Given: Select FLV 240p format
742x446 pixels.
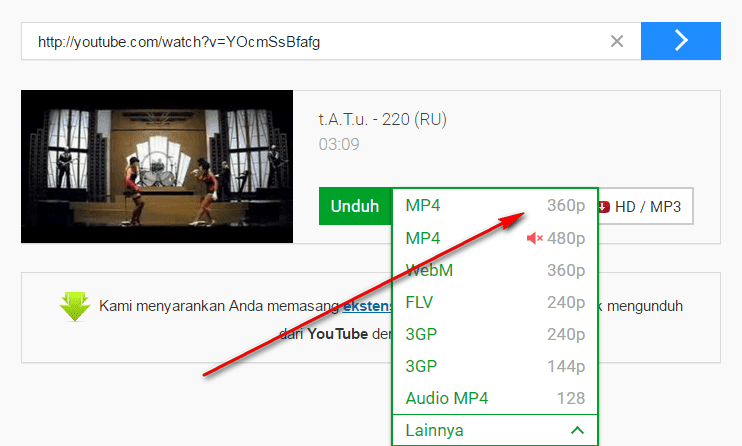Looking at the screenshot, I should click(495, 302).
